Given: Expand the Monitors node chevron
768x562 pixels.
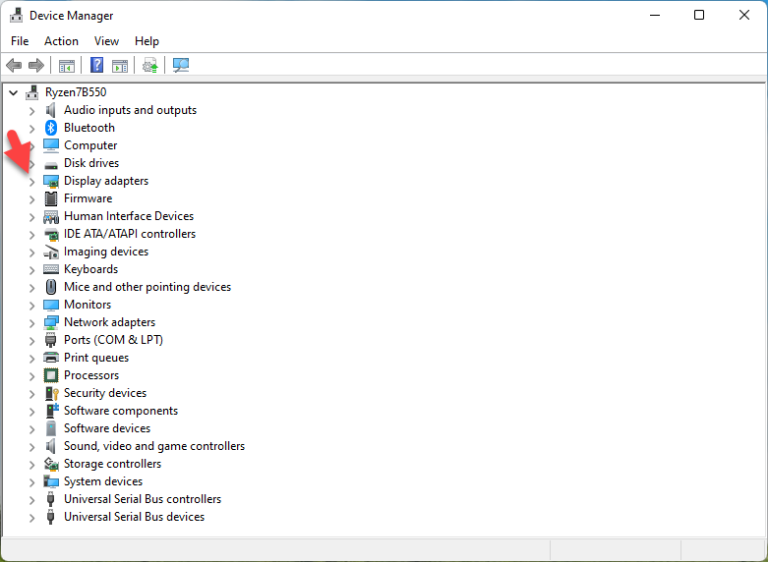Looking at the screenshot, I should [32, 305].
